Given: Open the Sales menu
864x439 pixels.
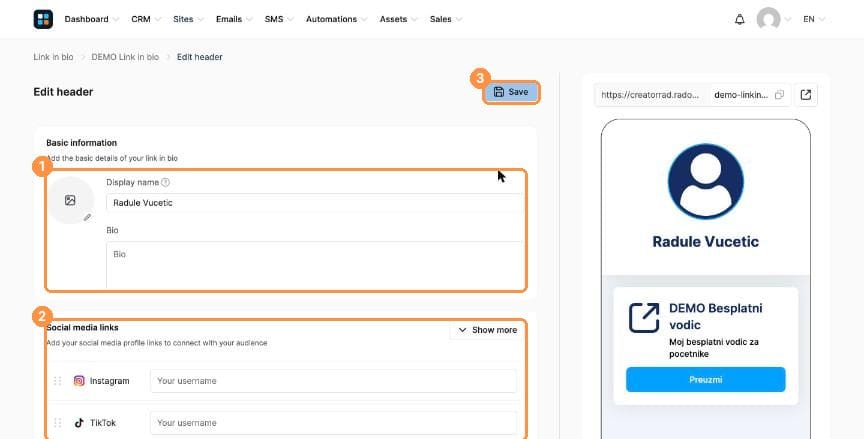Looking at the screenshot, I should 446,19.
